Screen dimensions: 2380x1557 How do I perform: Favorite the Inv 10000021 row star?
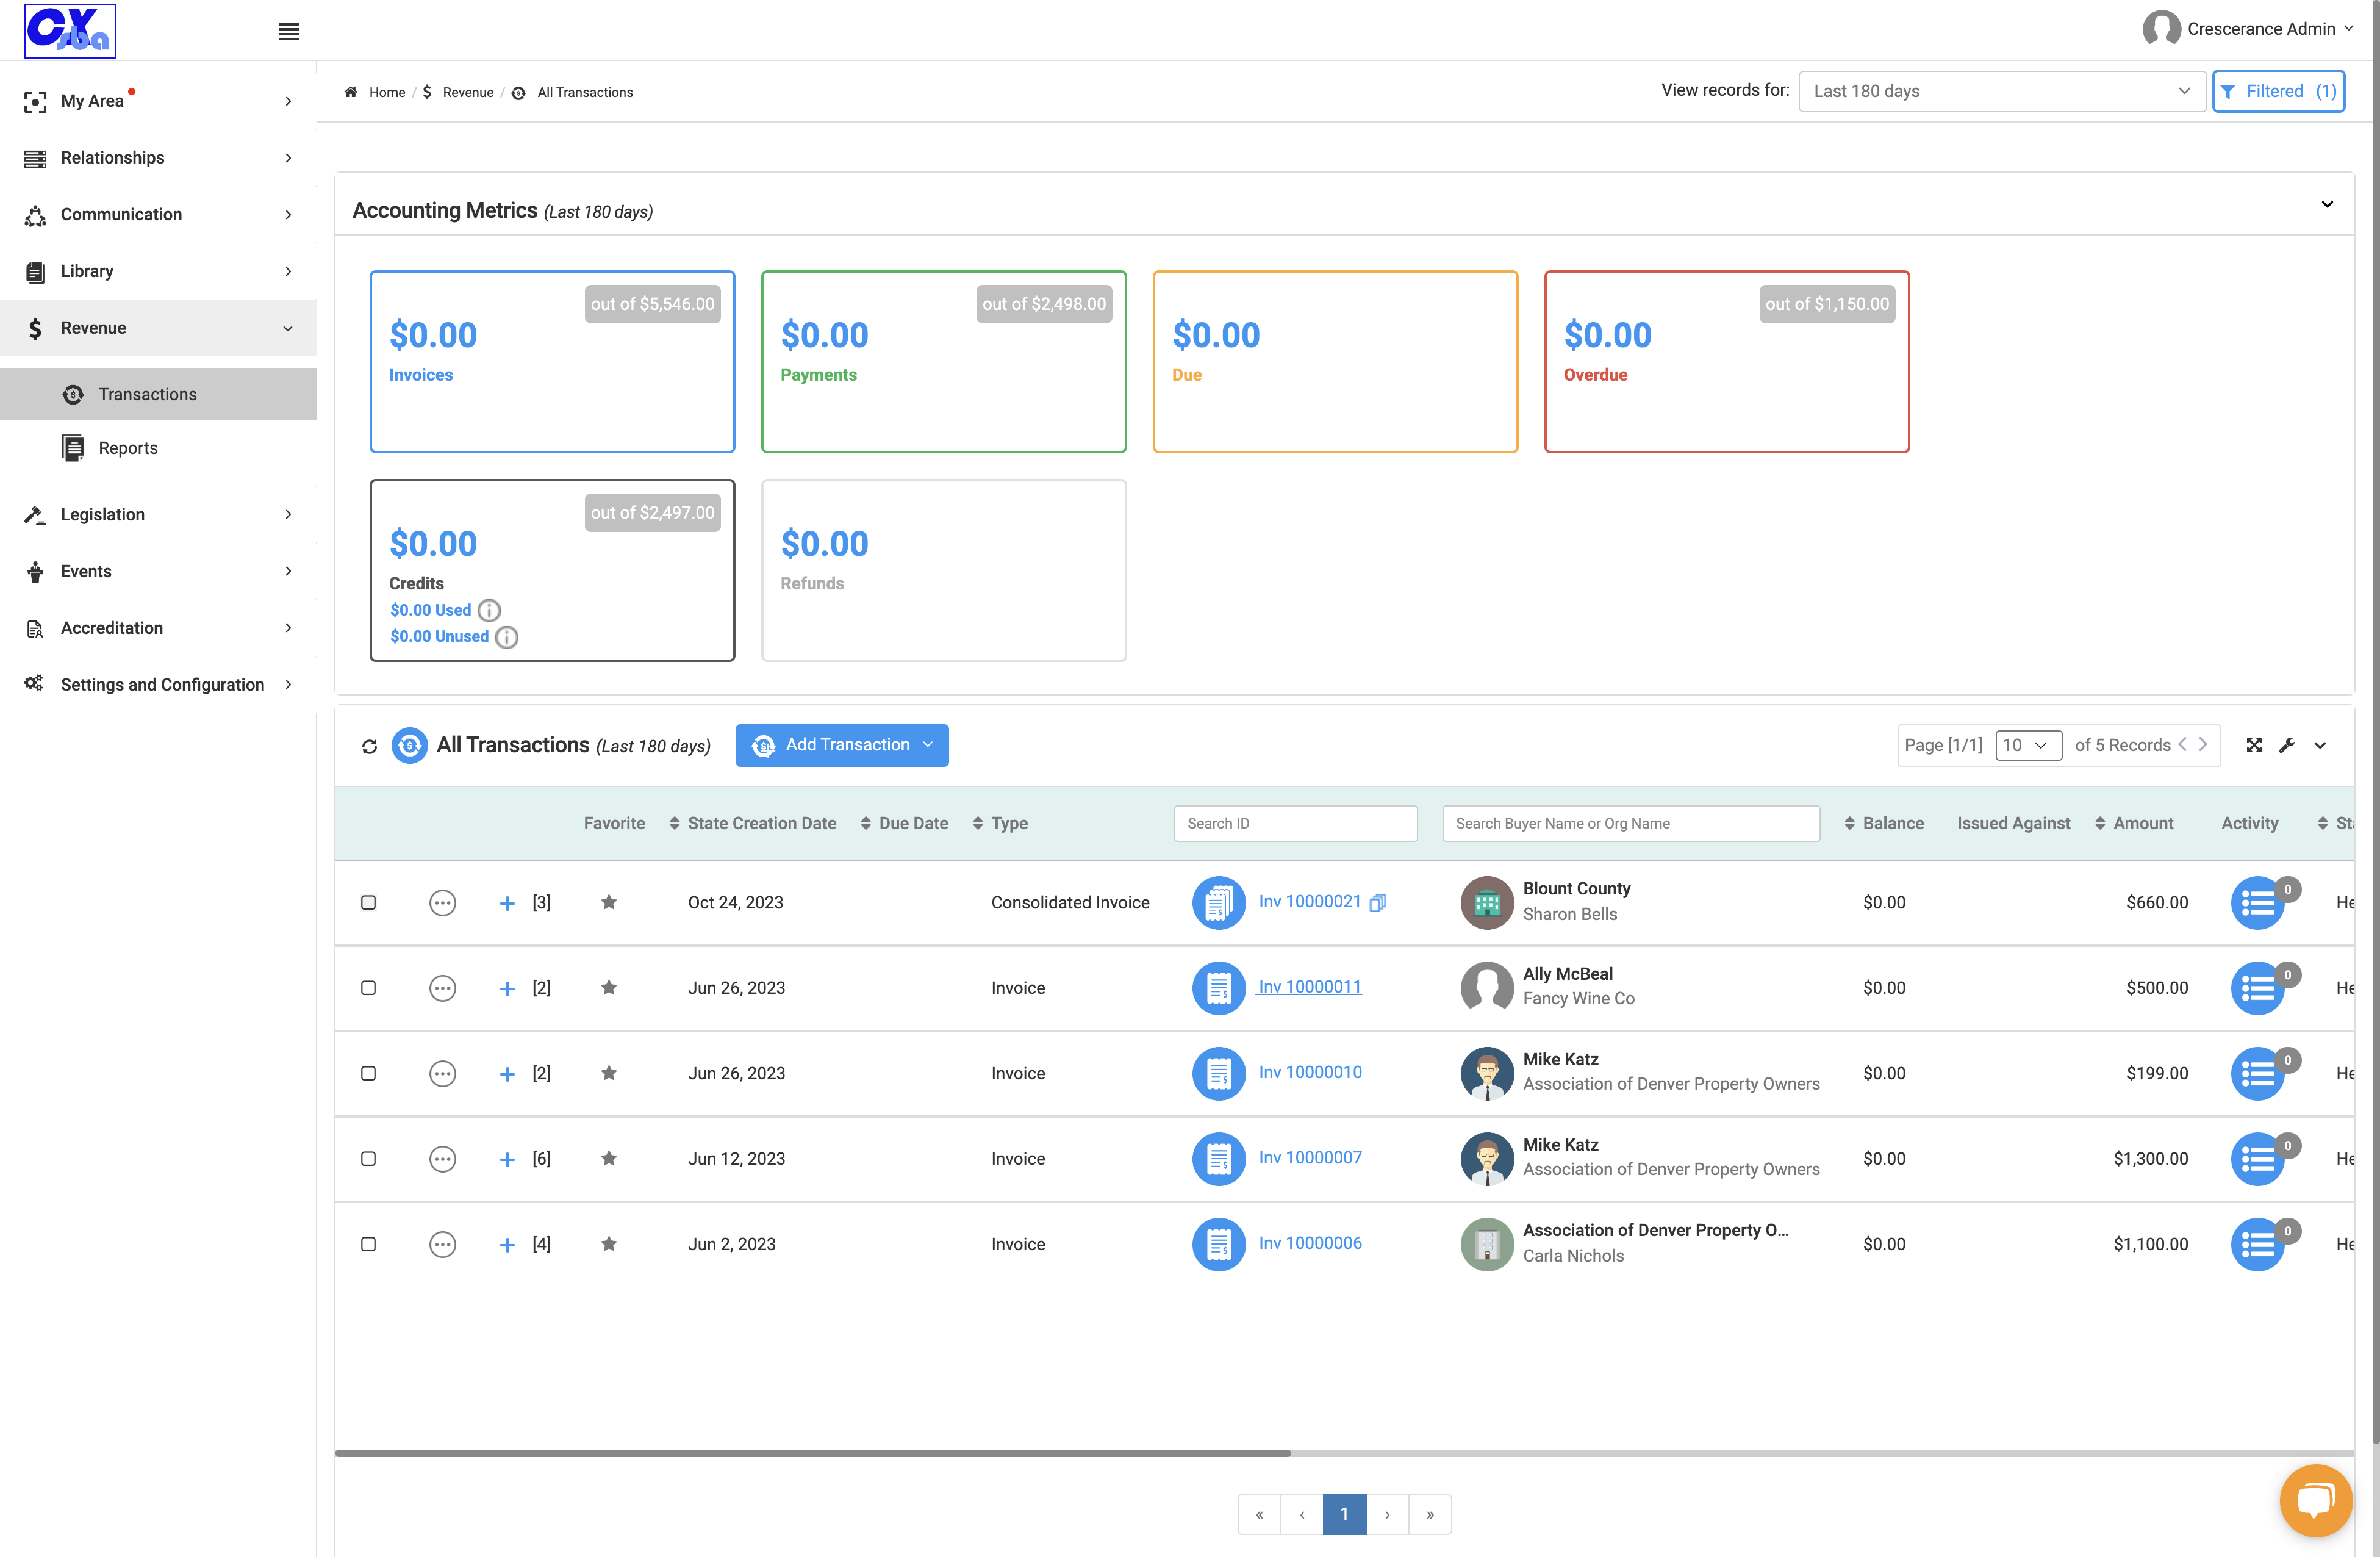[608, 902]
